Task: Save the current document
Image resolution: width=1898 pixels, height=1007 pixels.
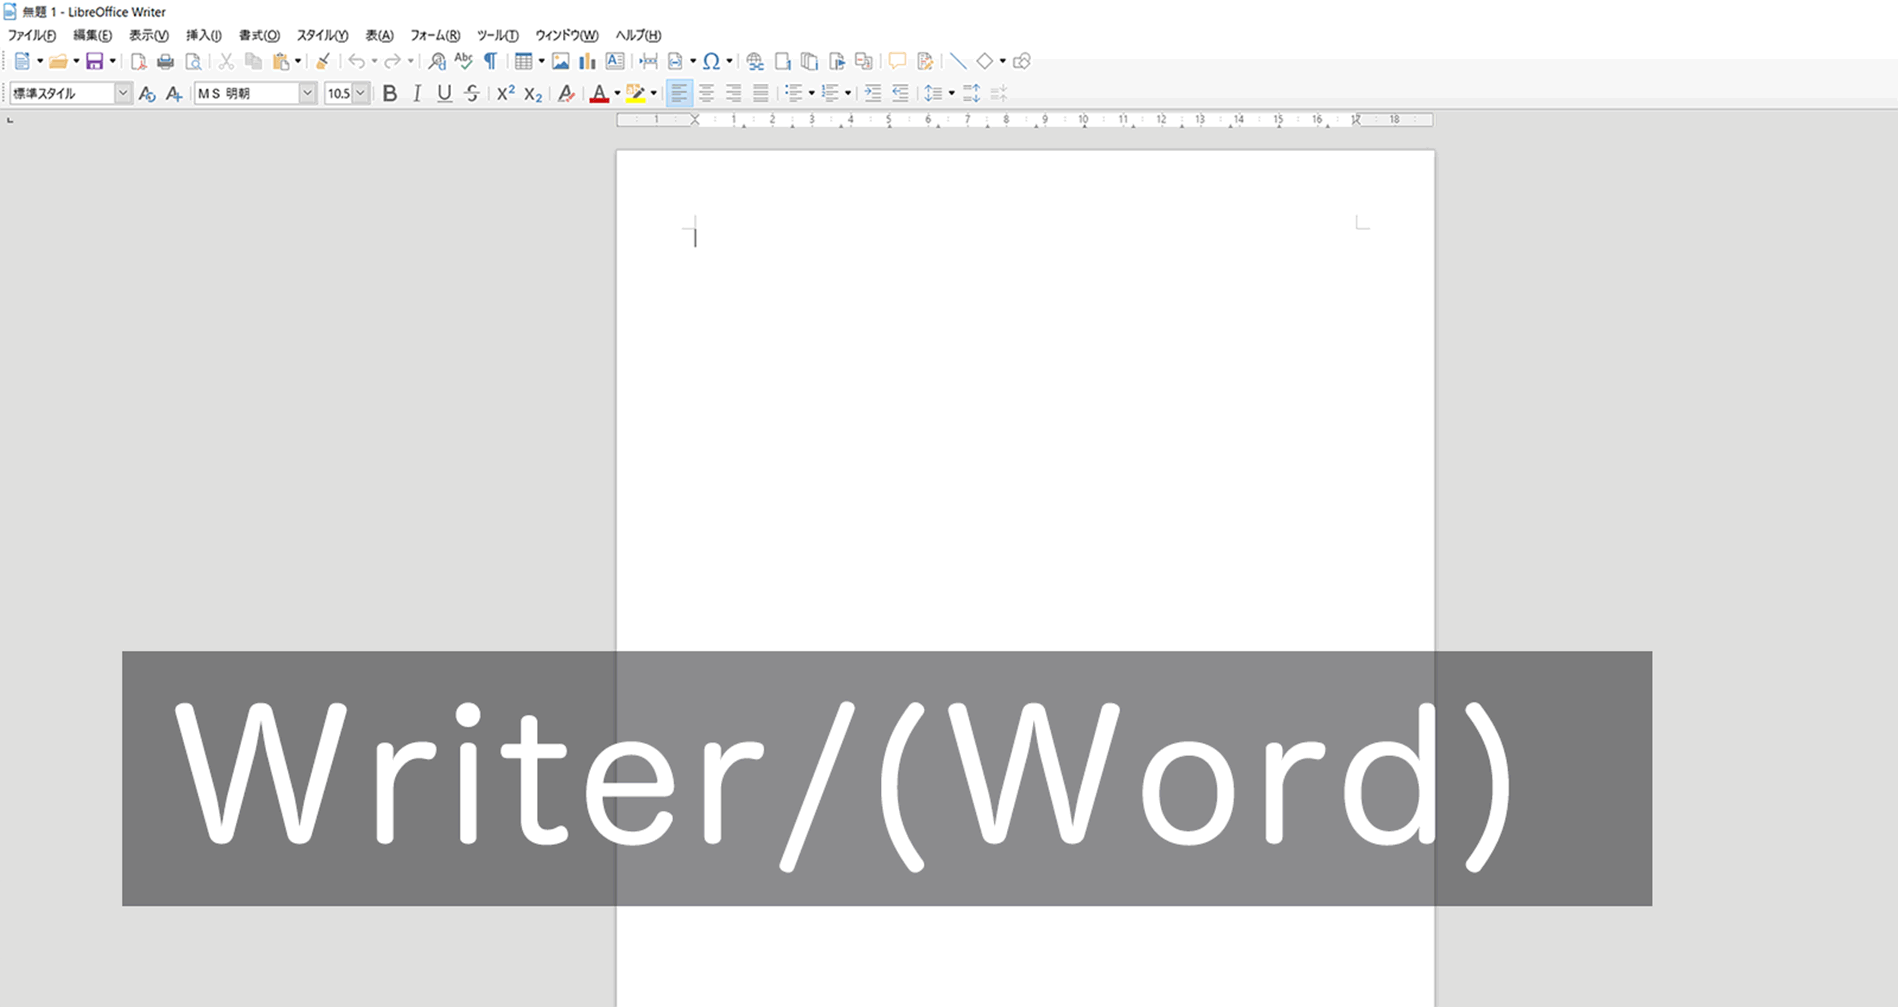Action: pos(93,61)
